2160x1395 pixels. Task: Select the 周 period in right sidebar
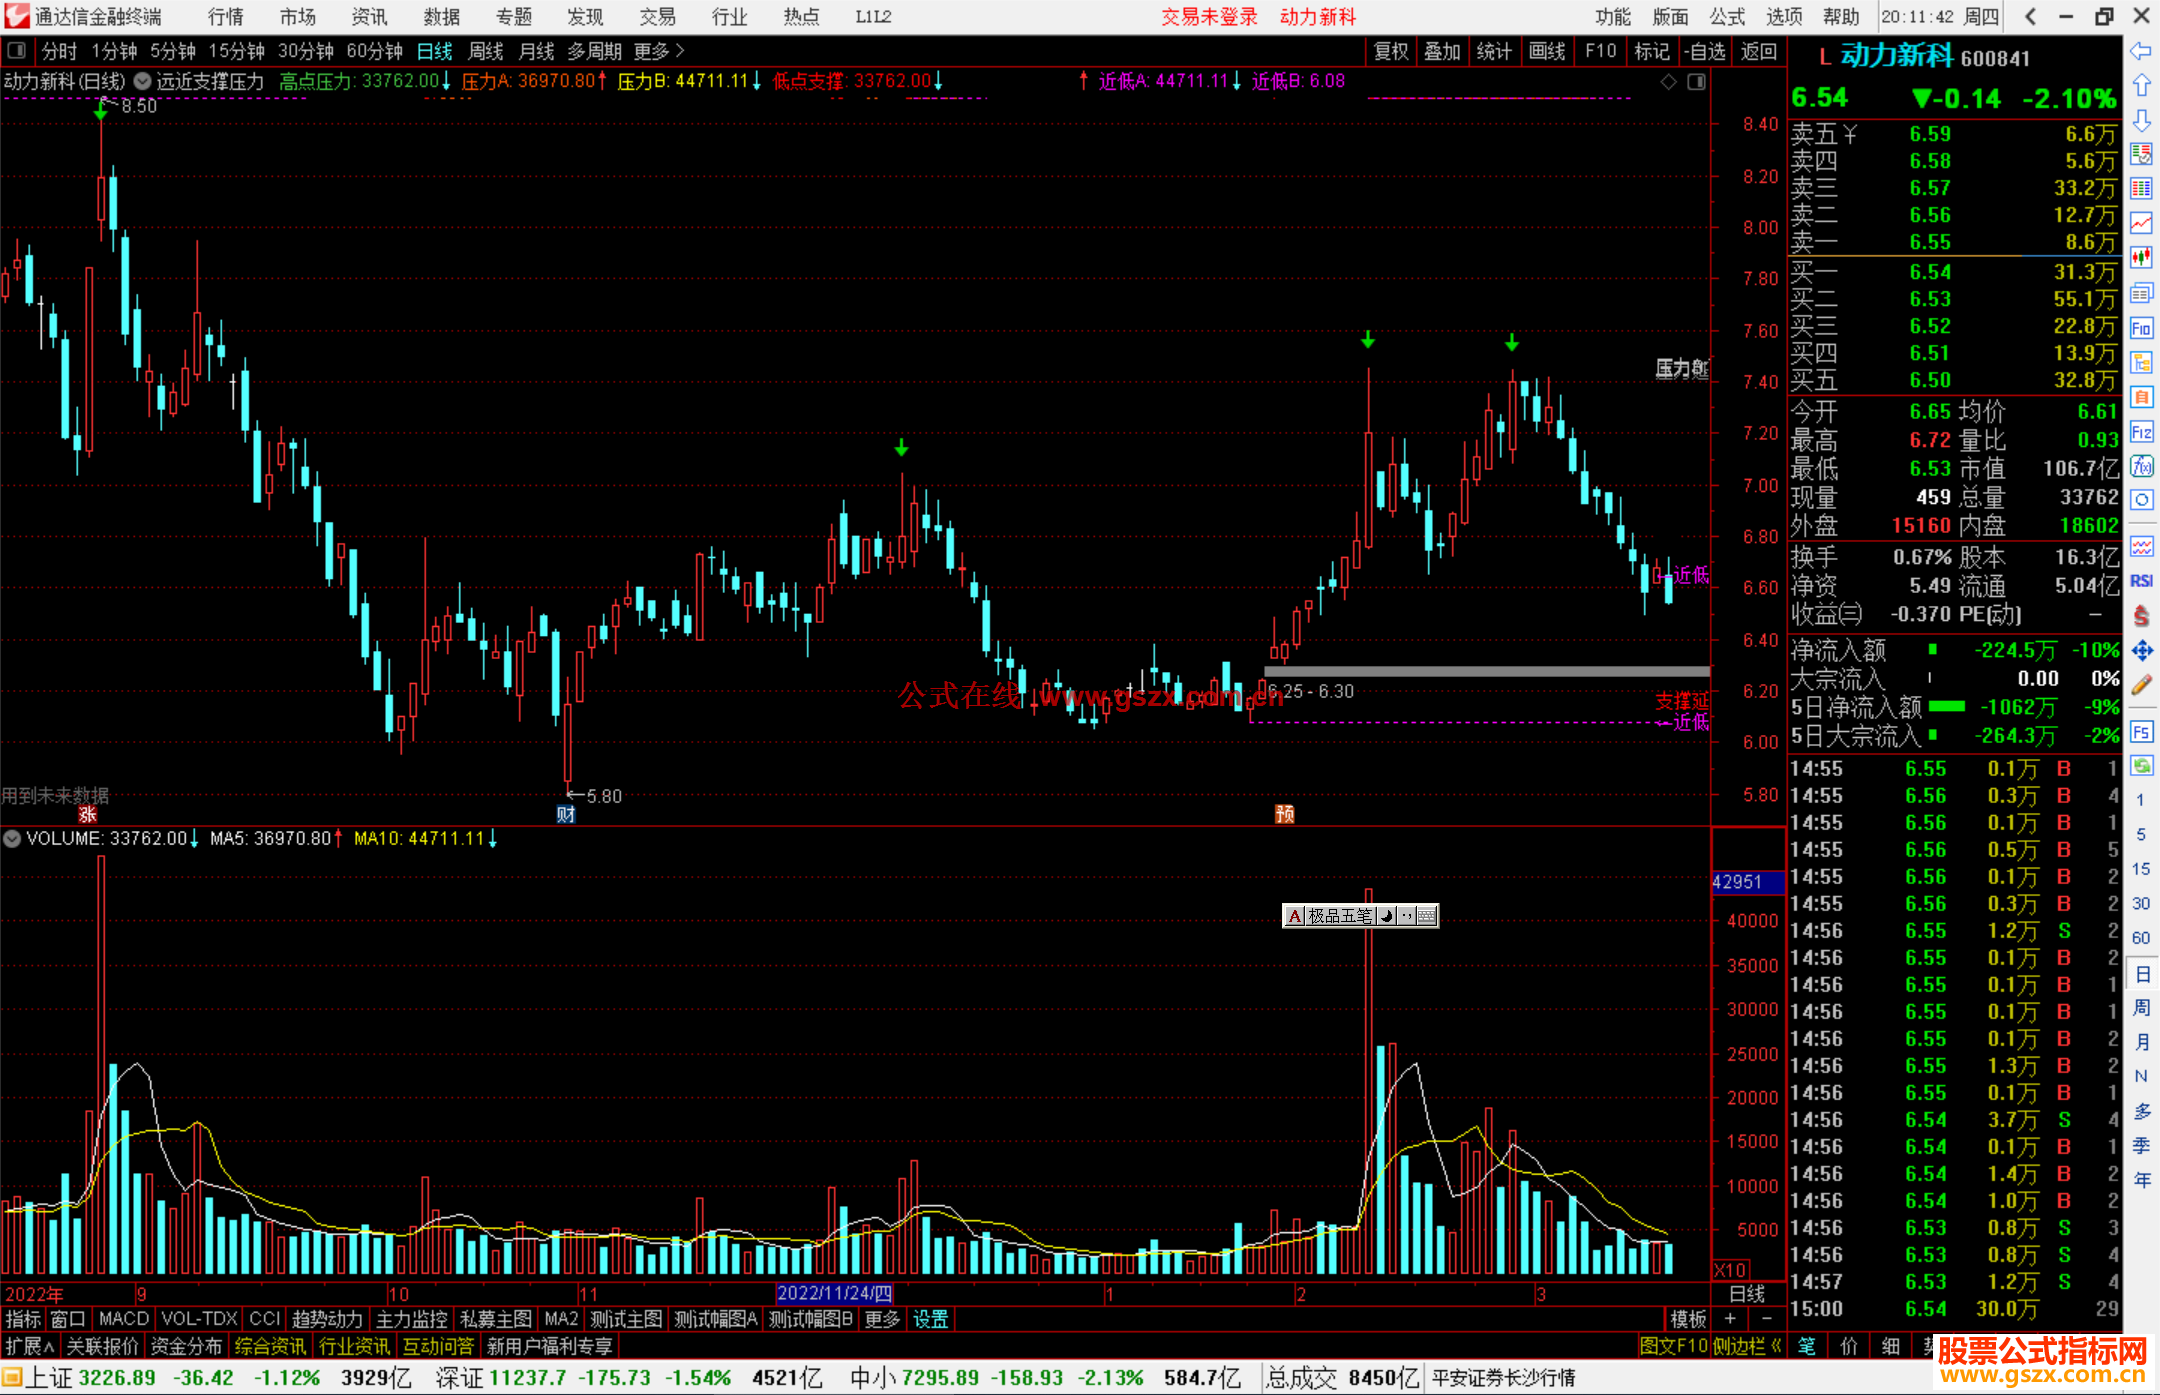(2141, 1008)
